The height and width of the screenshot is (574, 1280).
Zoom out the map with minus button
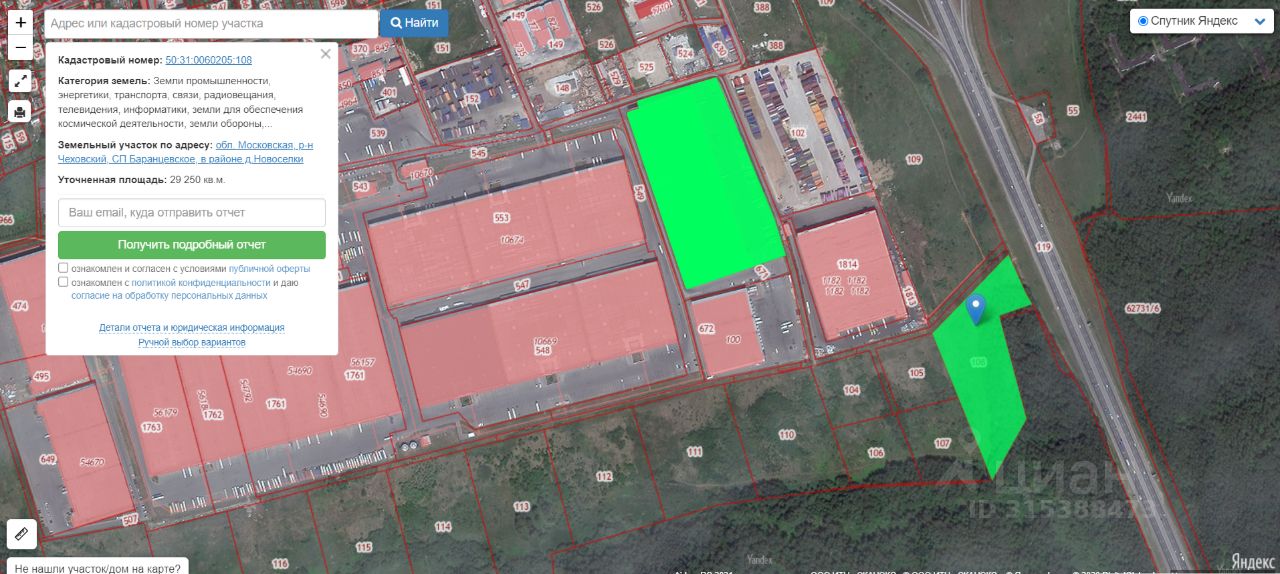click(x=21, y=47)
